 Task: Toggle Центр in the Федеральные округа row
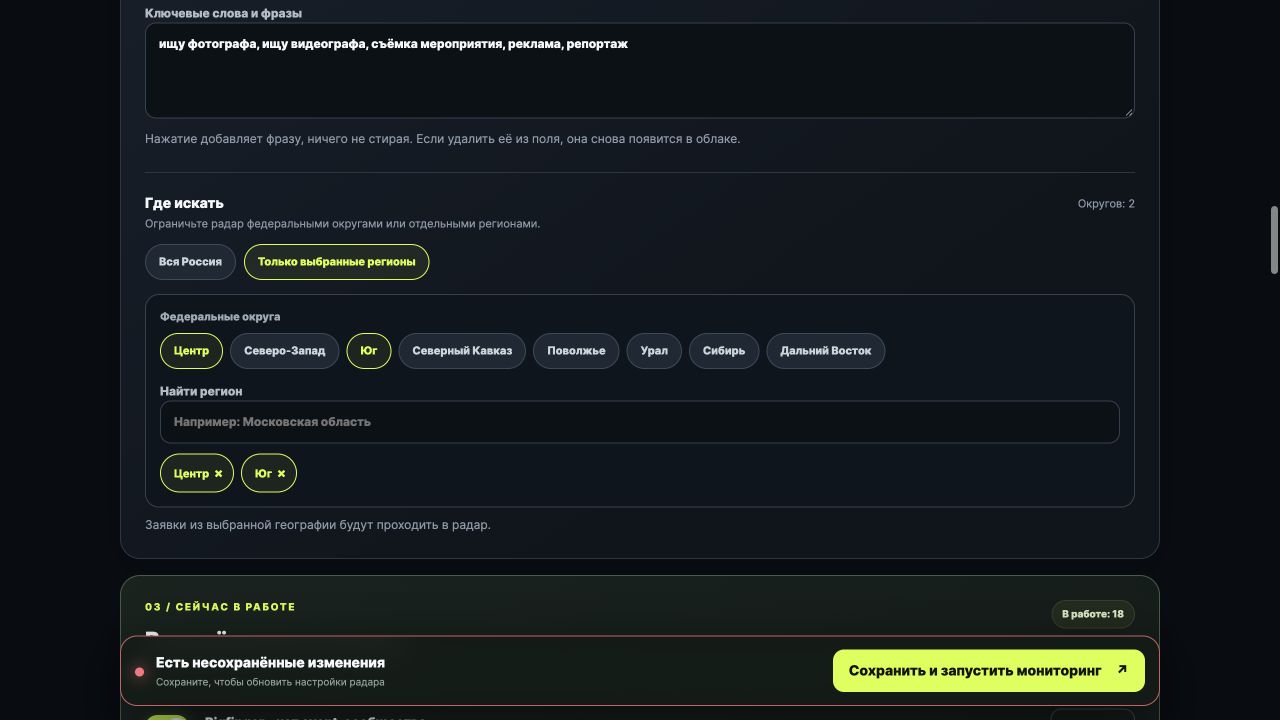click(191, 351)
